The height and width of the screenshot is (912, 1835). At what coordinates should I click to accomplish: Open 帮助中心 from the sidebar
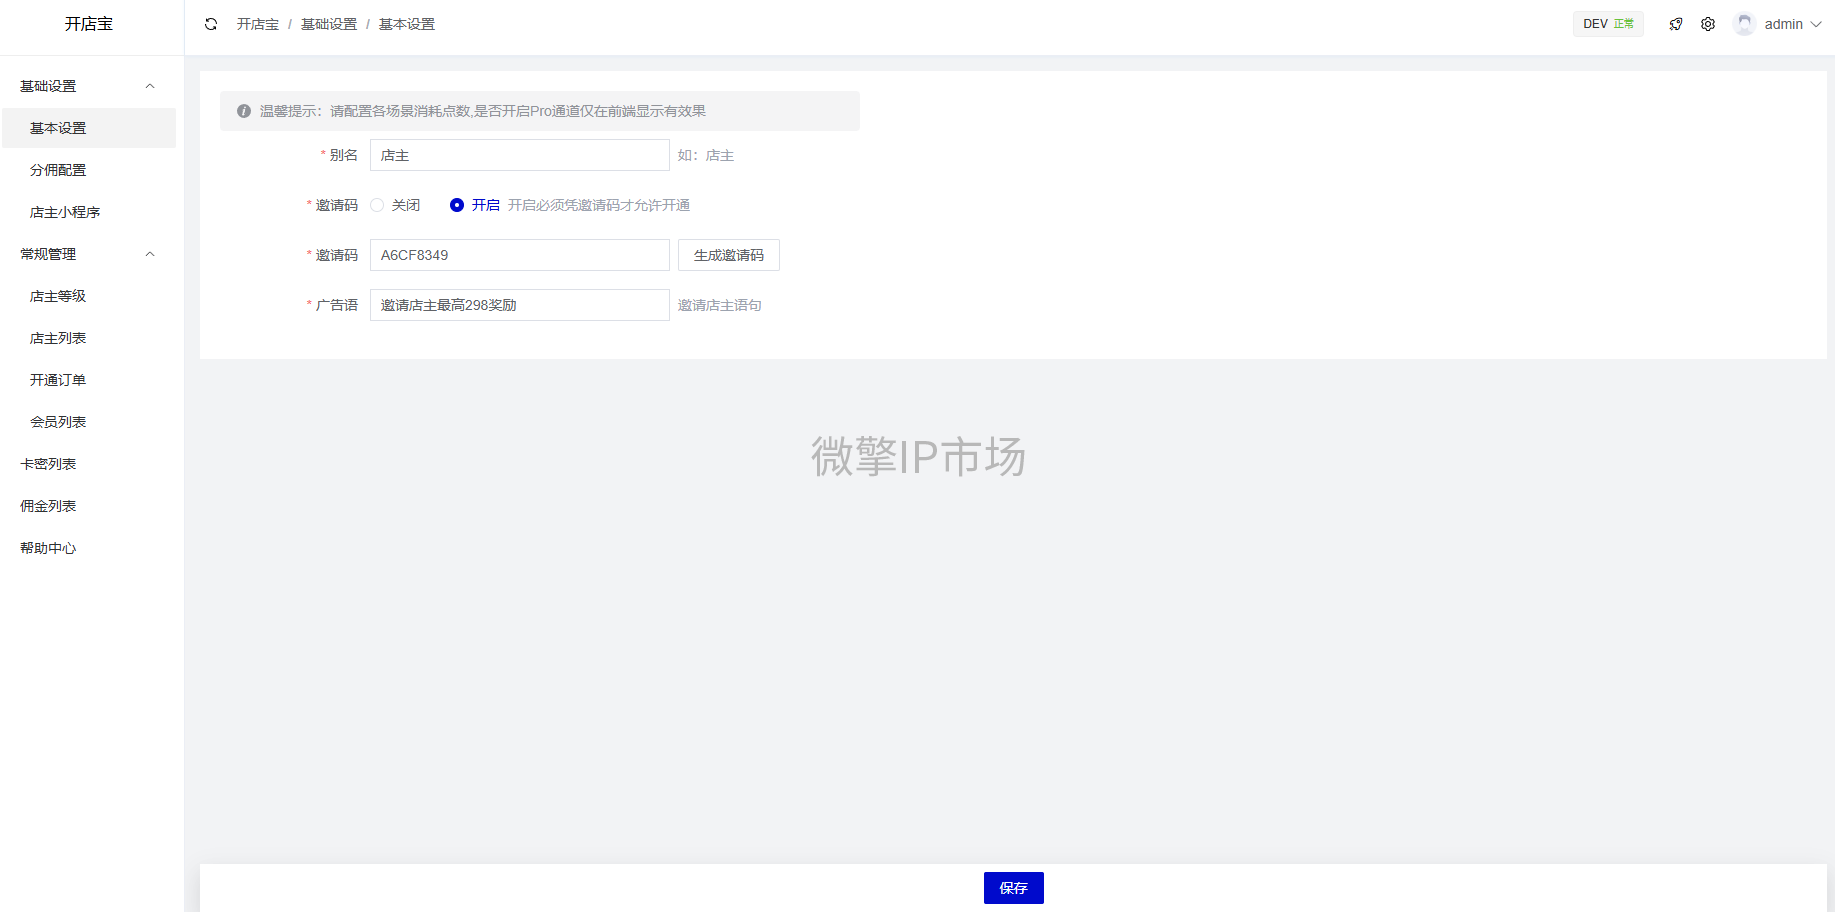[x=48, y=548]
